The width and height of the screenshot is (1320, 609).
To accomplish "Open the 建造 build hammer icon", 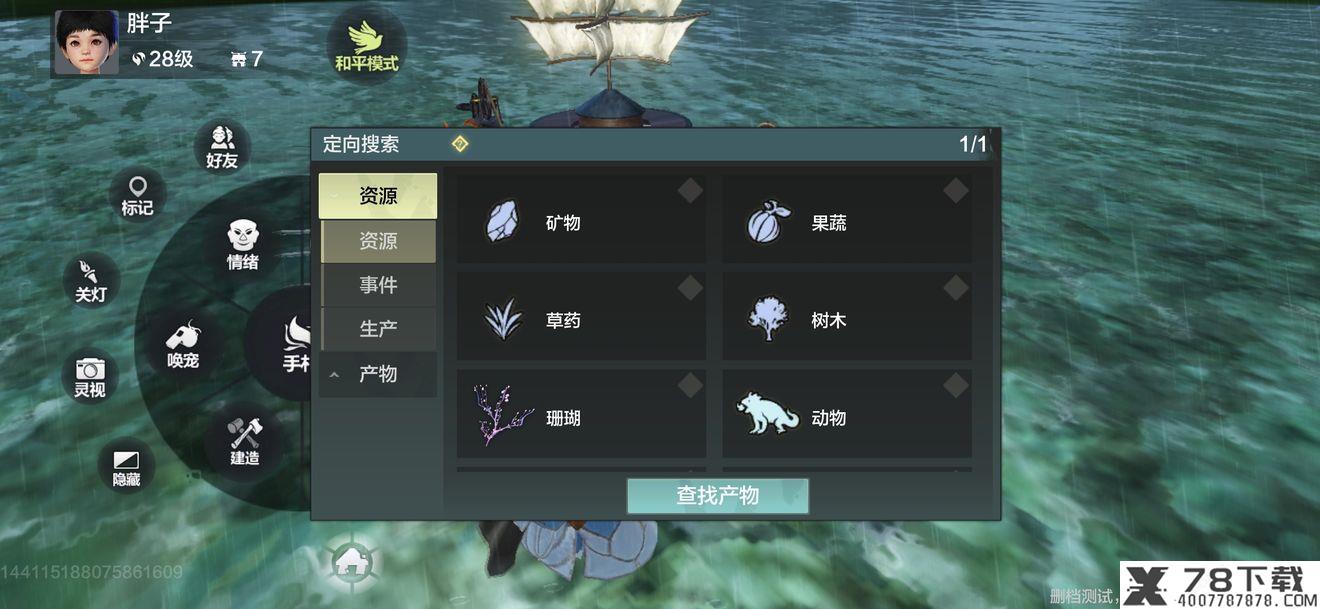I will 245,442.
